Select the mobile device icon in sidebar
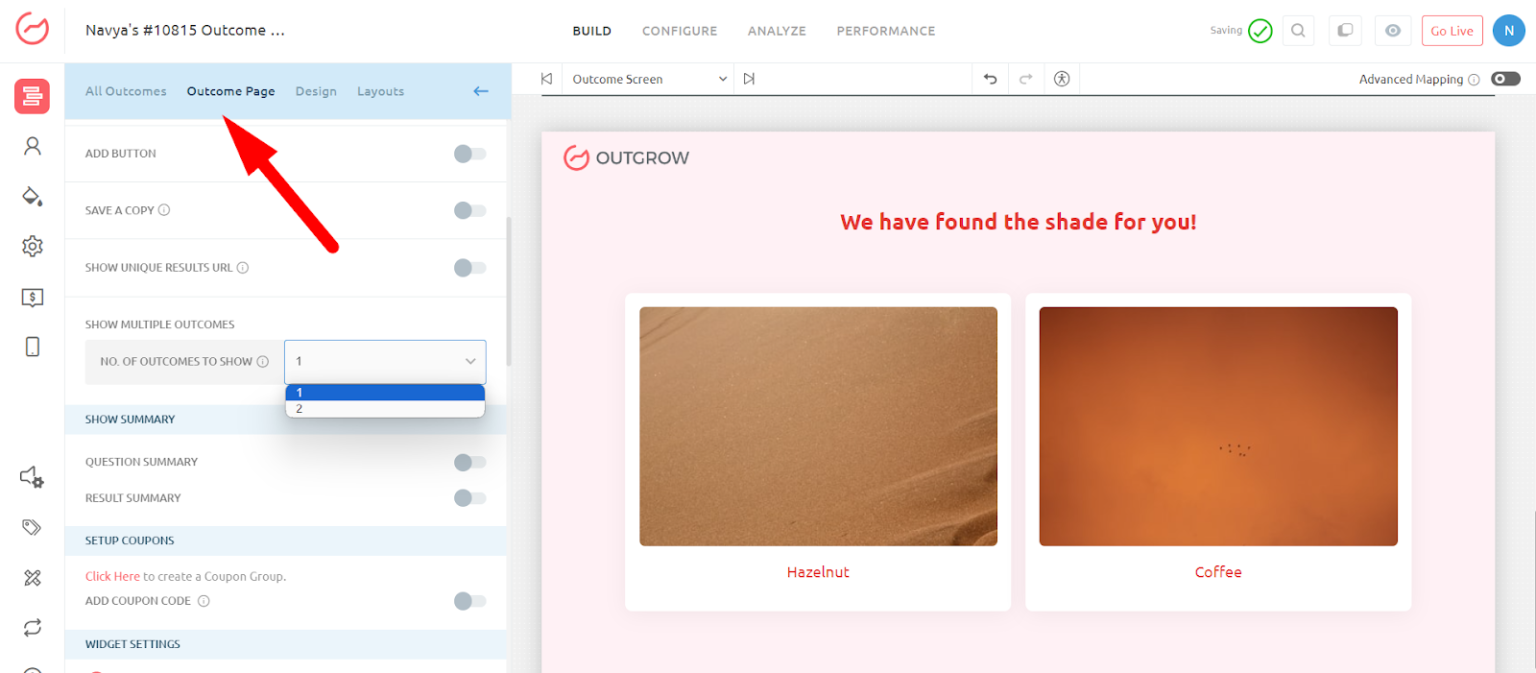Screen dimensions: 1536x673 point(32,347)
